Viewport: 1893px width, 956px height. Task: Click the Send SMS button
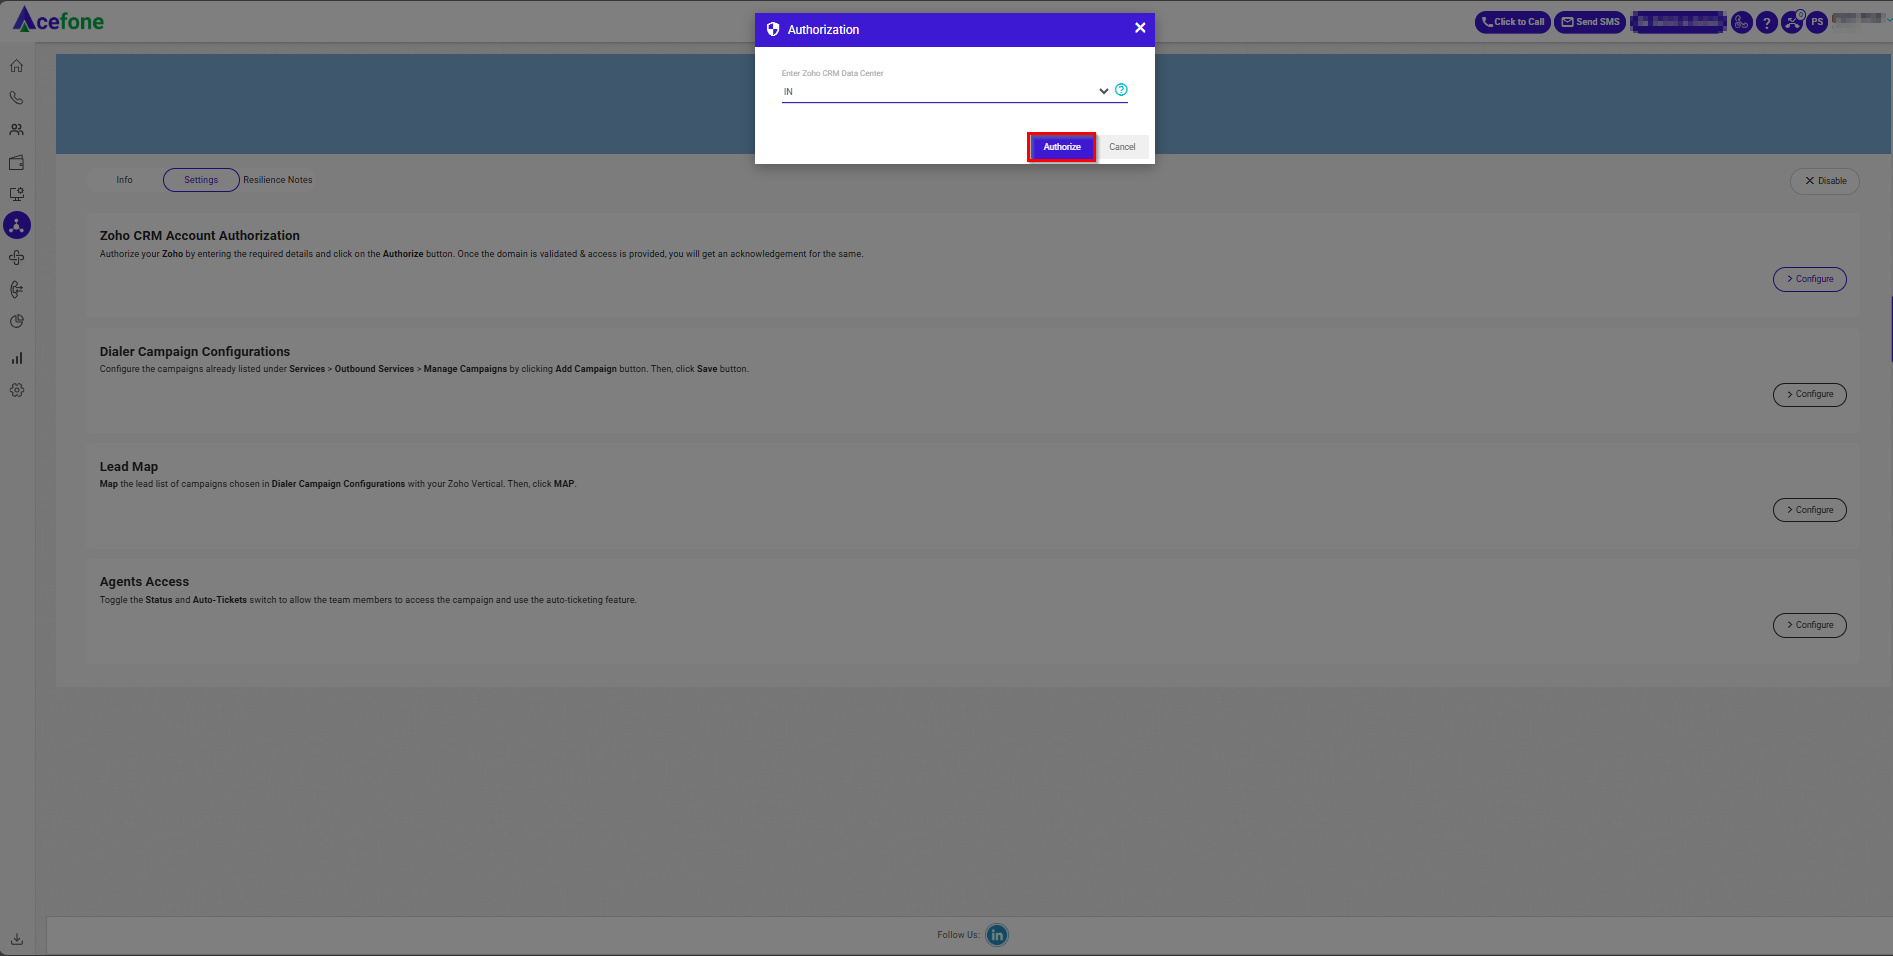tap(1590, 22)
